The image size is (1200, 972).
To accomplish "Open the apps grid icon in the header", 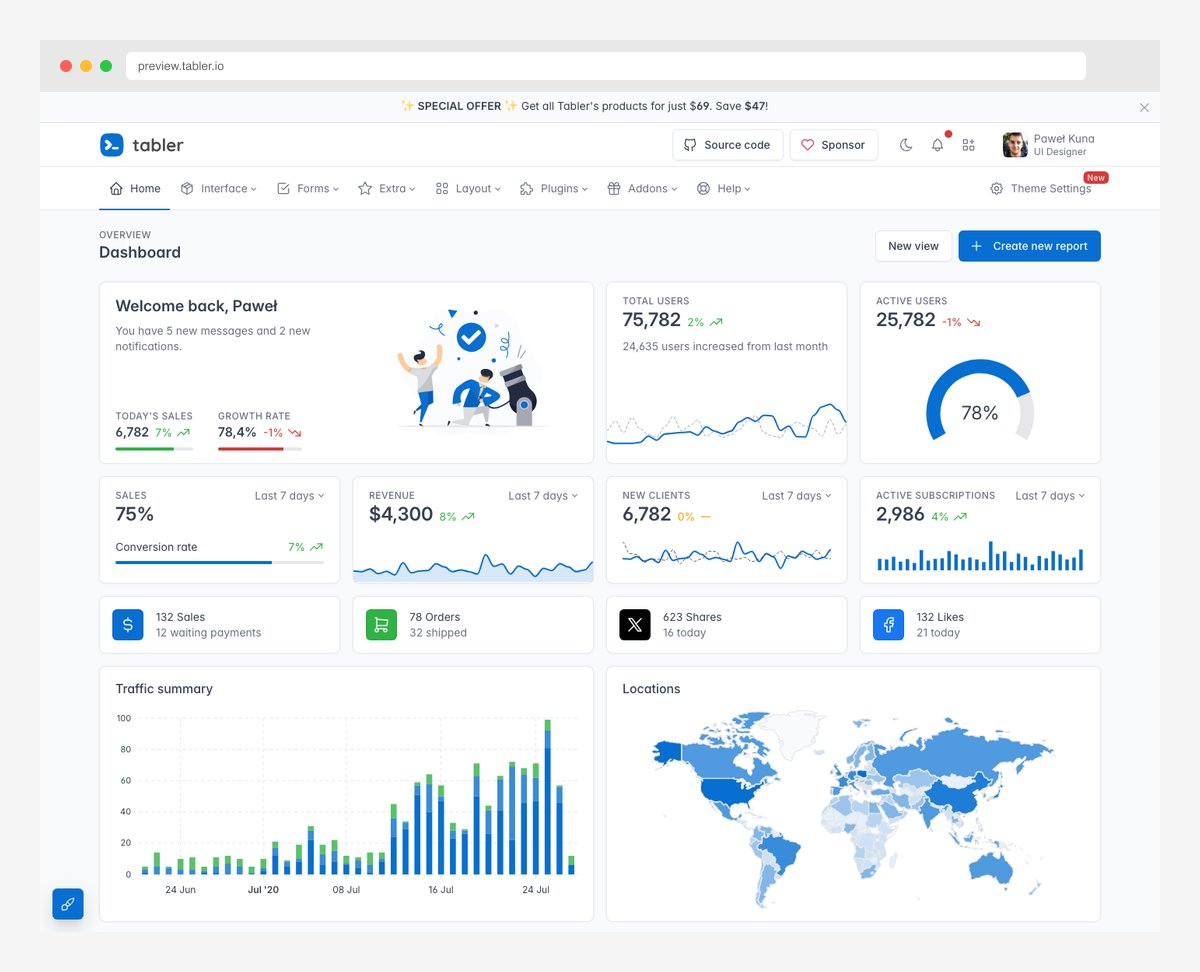I will (968, 144).
